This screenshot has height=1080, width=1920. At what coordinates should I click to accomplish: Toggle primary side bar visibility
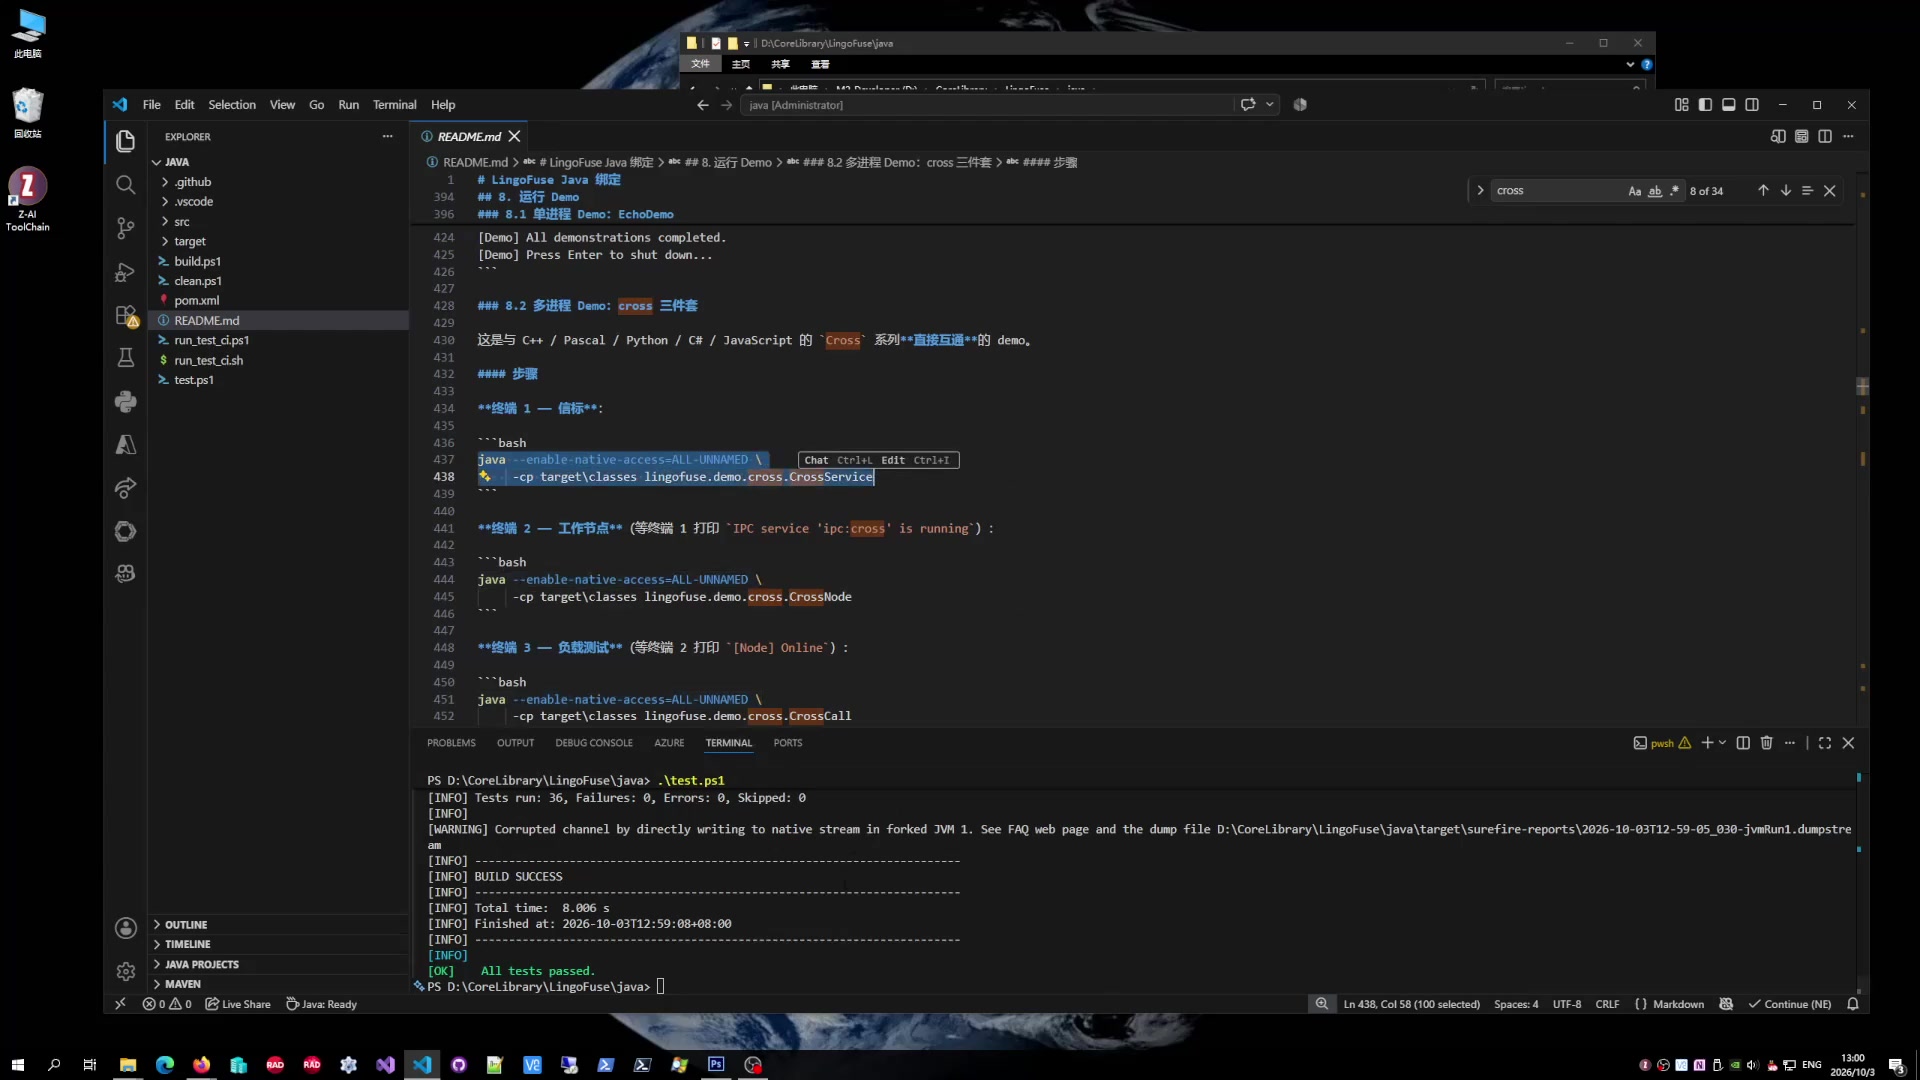[1705, 105]
